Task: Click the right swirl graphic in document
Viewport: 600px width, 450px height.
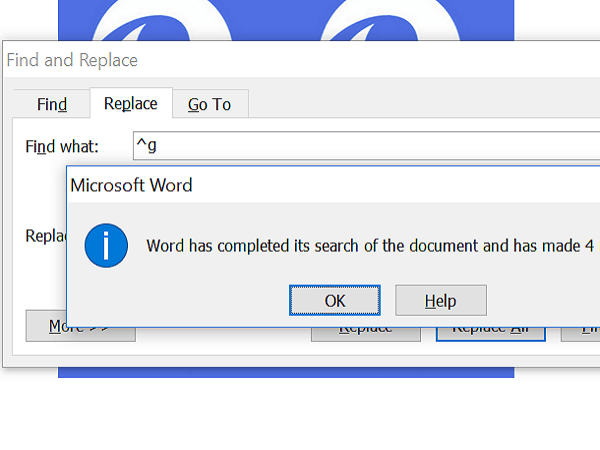Action: click(390, 21)
